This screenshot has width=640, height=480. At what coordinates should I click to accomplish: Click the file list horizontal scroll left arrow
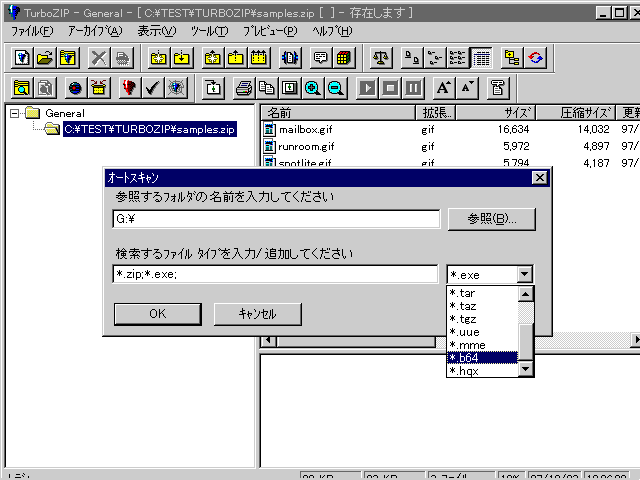coord(268,340)
